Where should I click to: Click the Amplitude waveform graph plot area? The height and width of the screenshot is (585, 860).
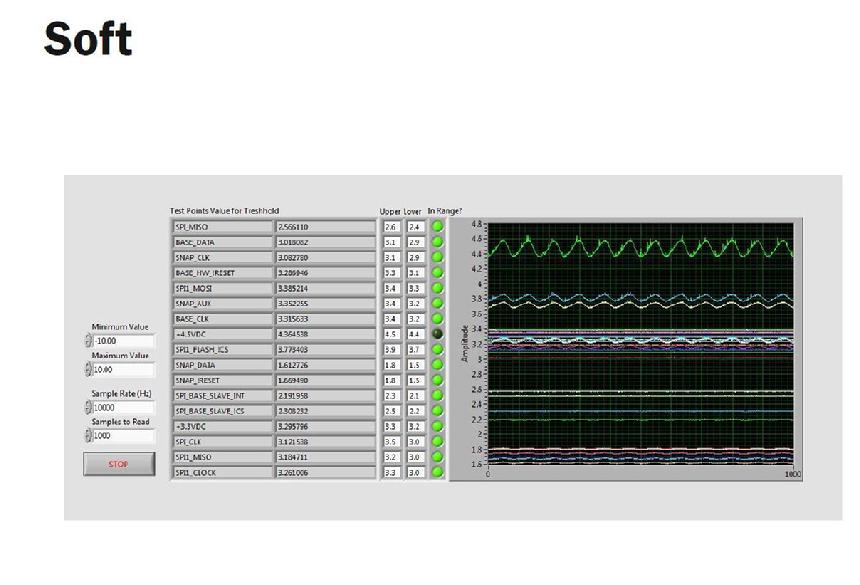[641, 344]
